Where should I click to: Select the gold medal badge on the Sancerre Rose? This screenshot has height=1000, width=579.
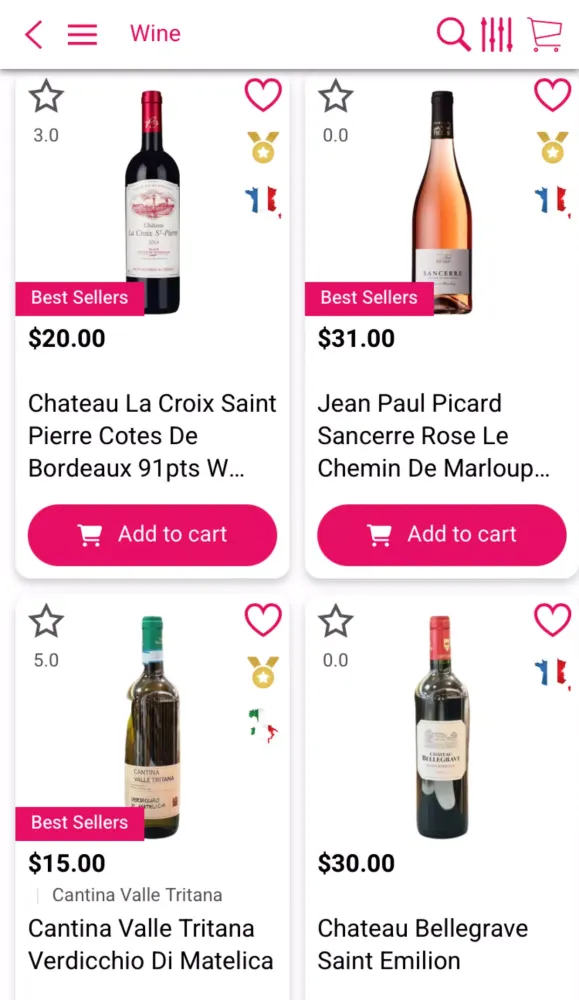(552, 148)
